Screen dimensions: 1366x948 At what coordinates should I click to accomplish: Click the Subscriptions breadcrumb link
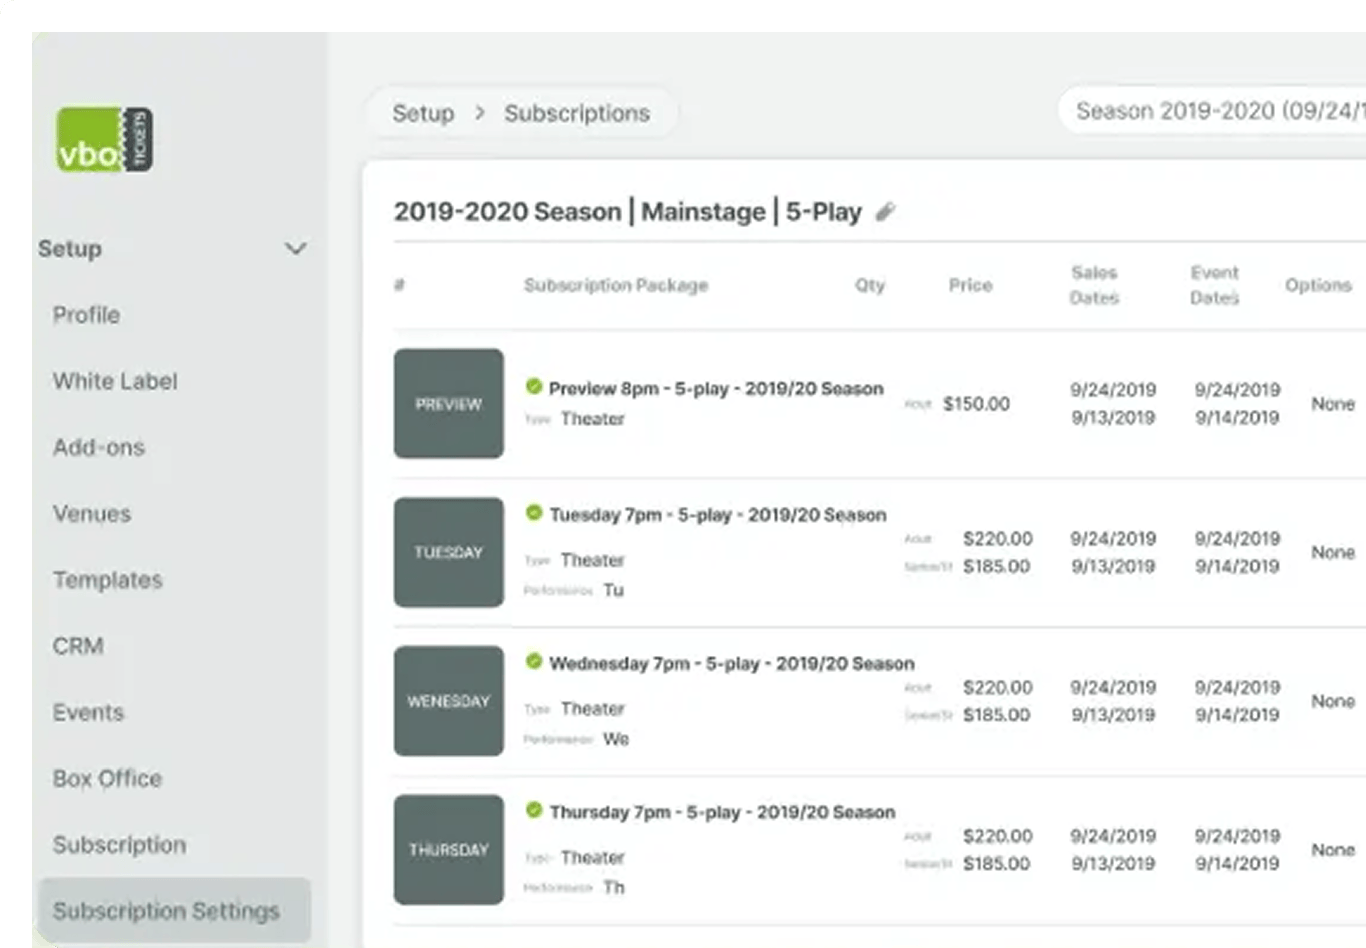pos(577,113)
